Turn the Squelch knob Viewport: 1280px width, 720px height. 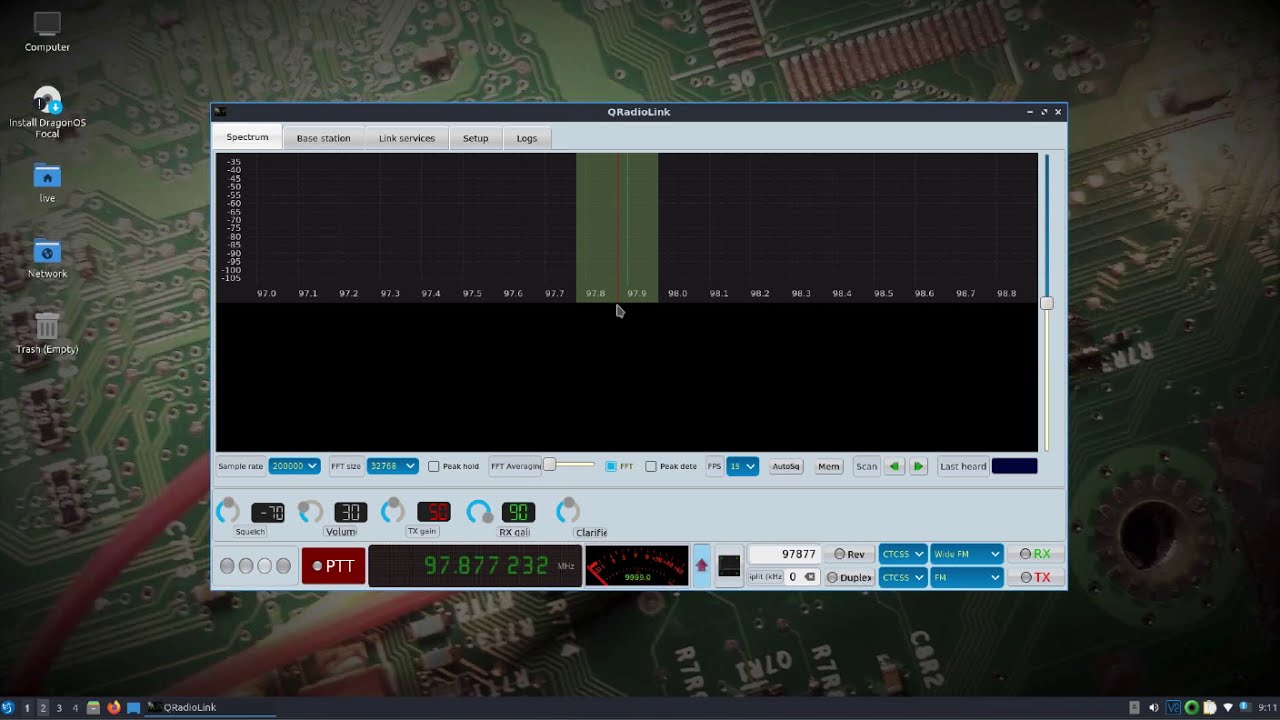[x=228, y=511]
